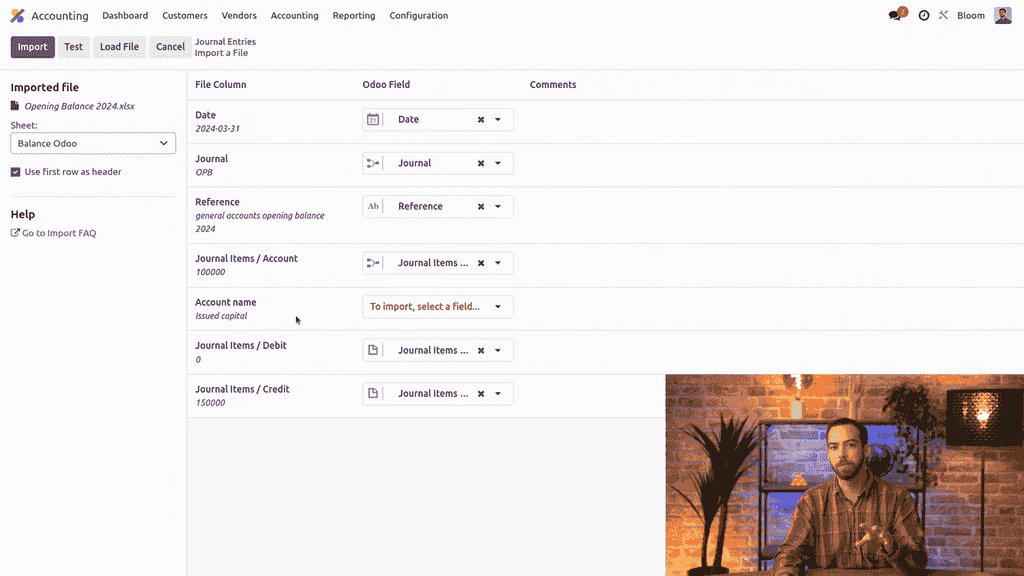Click the Load File button
The image size is (1024, 576).
[119, 47]
